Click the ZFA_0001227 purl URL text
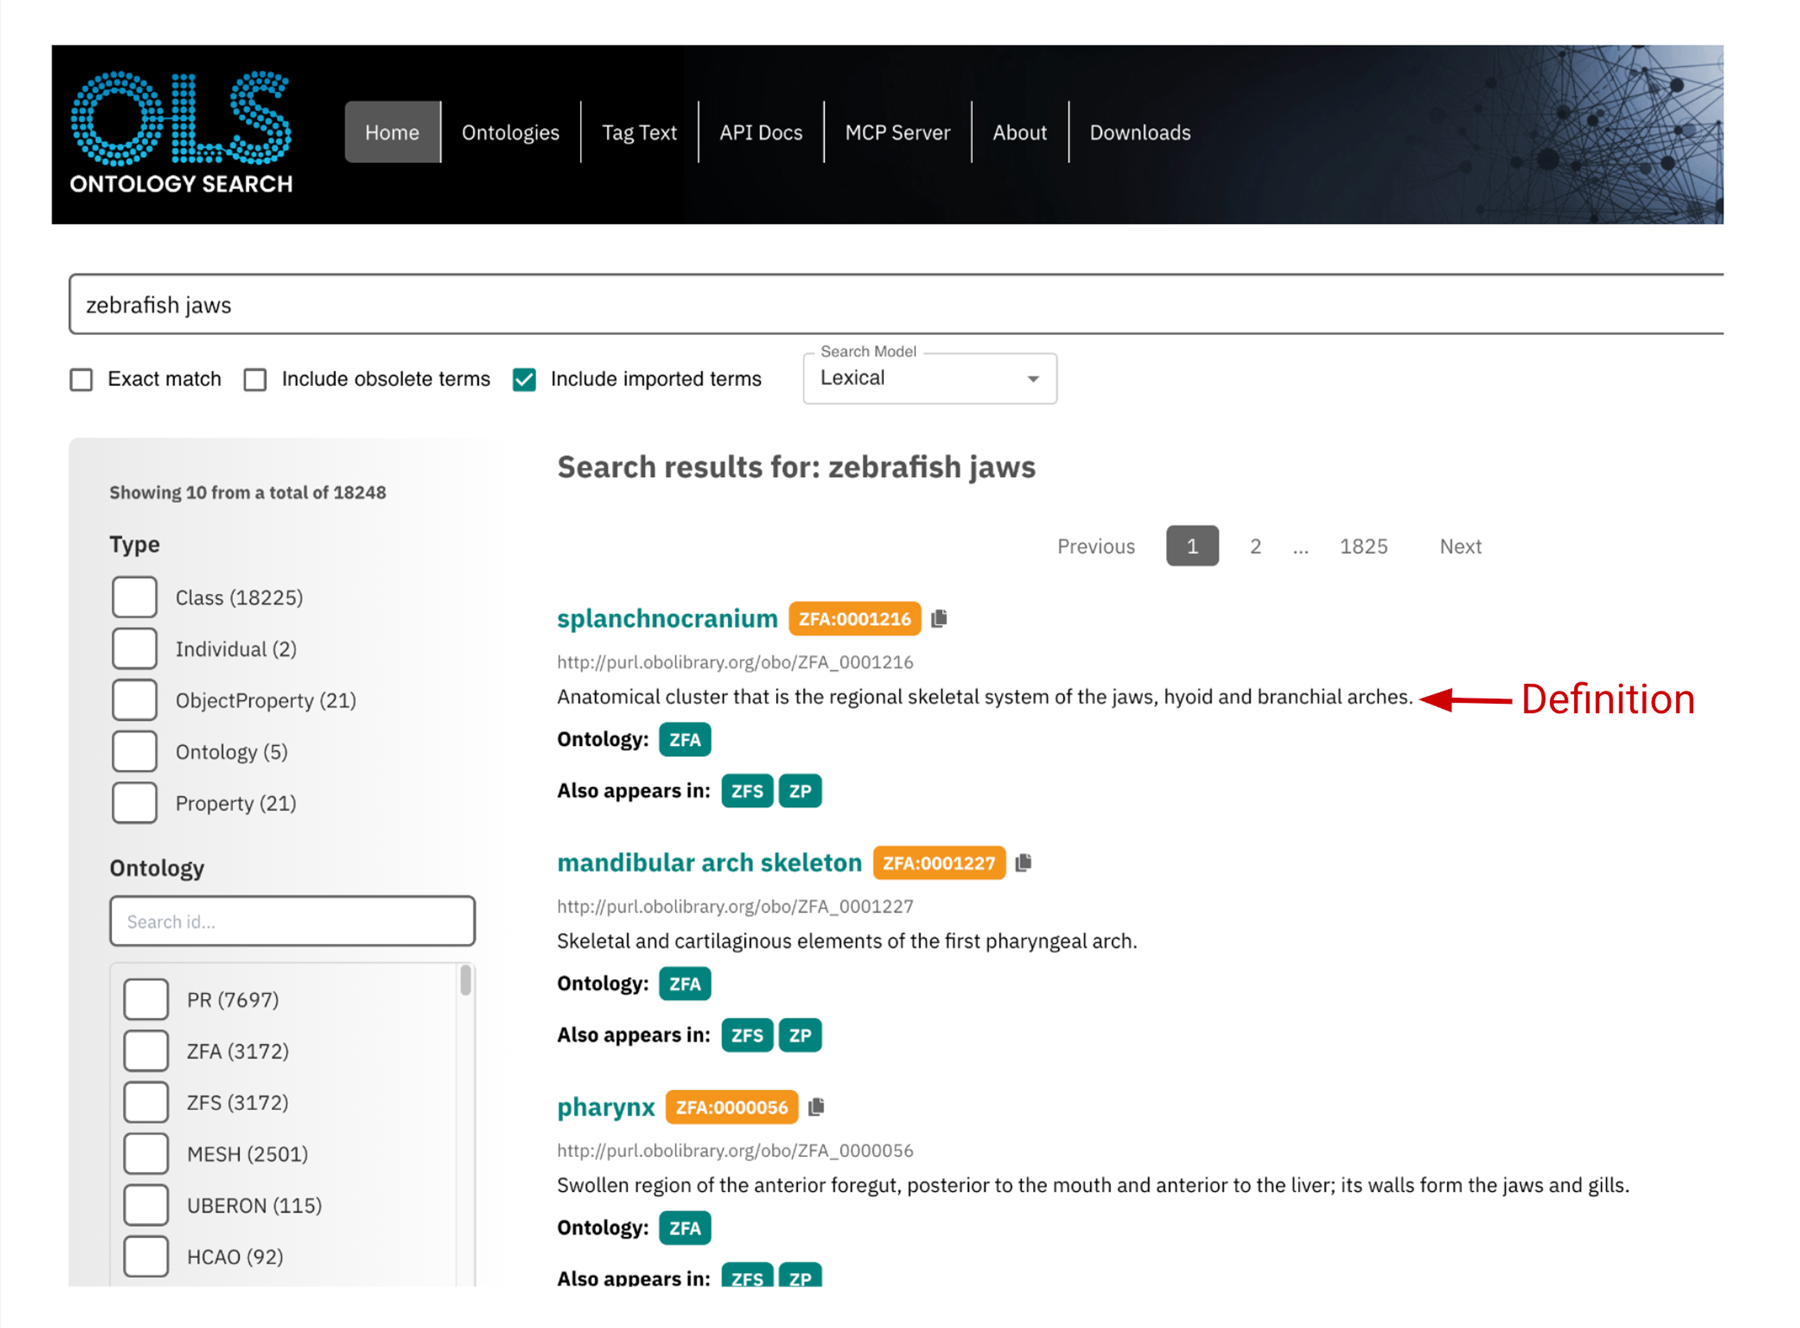This screenshot has height=1328, width=1800. (735, 906)
